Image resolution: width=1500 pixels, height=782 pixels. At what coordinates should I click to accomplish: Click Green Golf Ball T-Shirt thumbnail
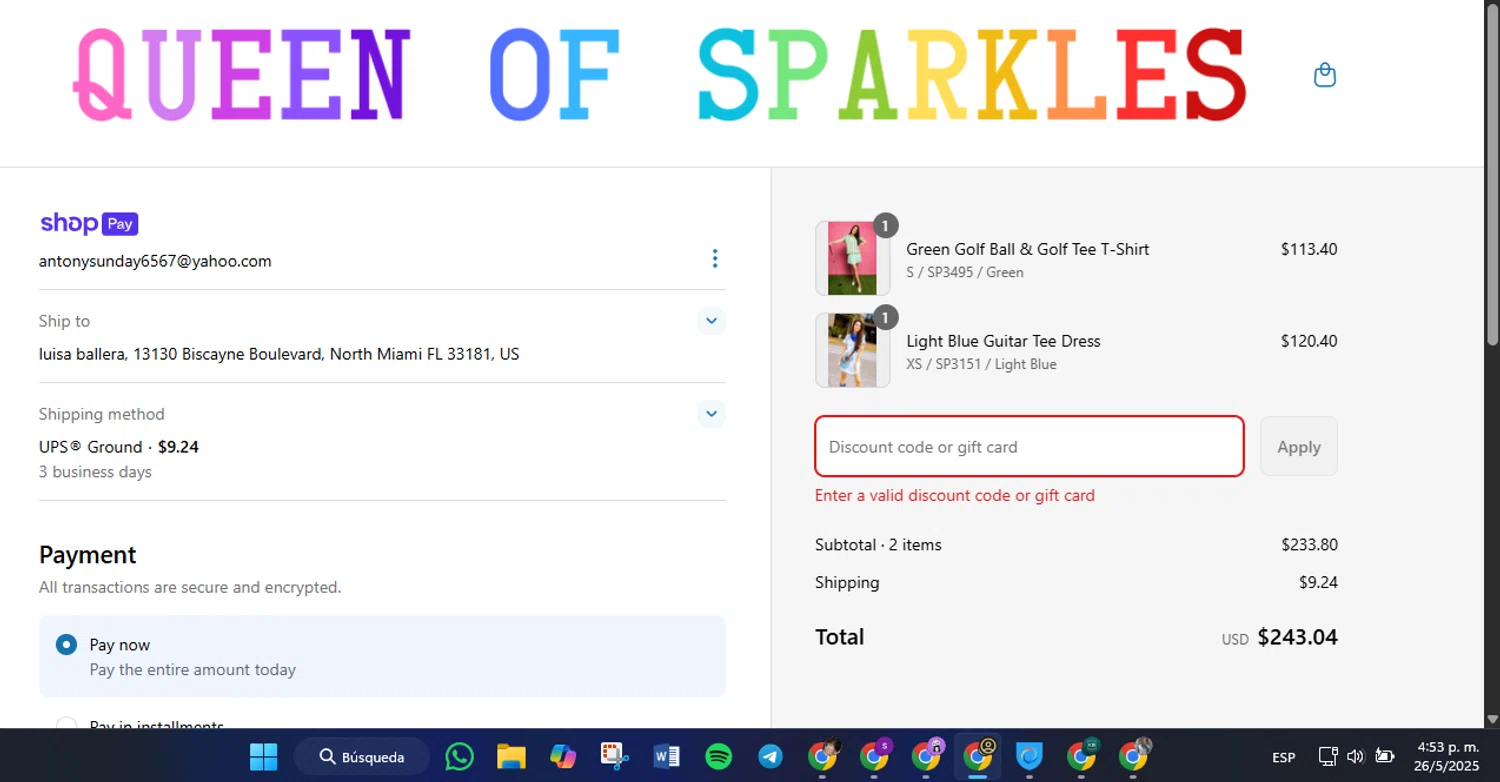coord(852,258)
